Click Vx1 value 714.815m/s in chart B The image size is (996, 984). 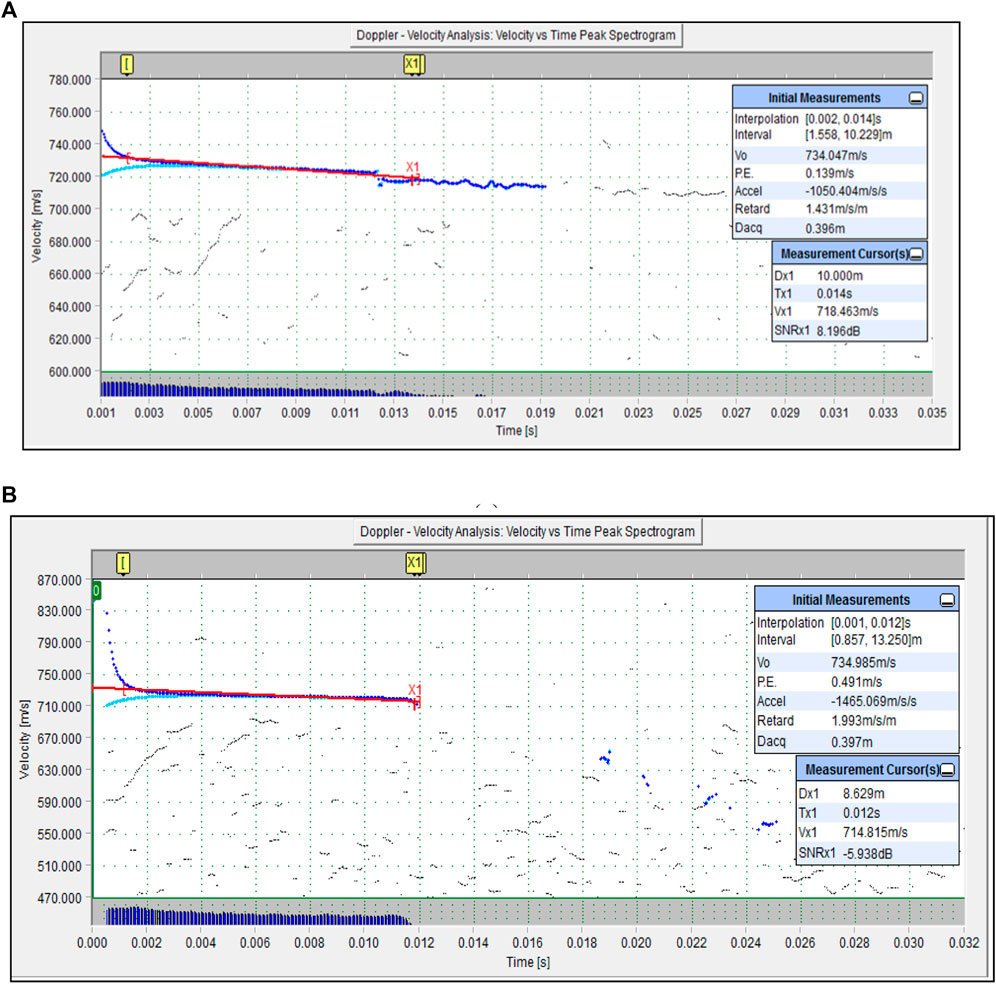click(875, 832)
